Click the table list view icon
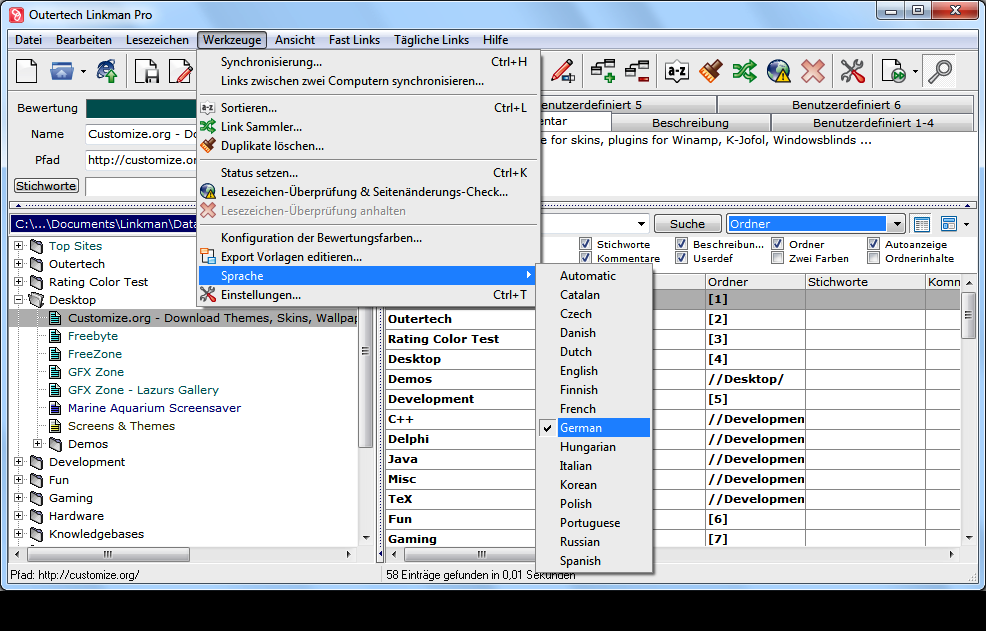986x631 pixels. tap(922, 224)
